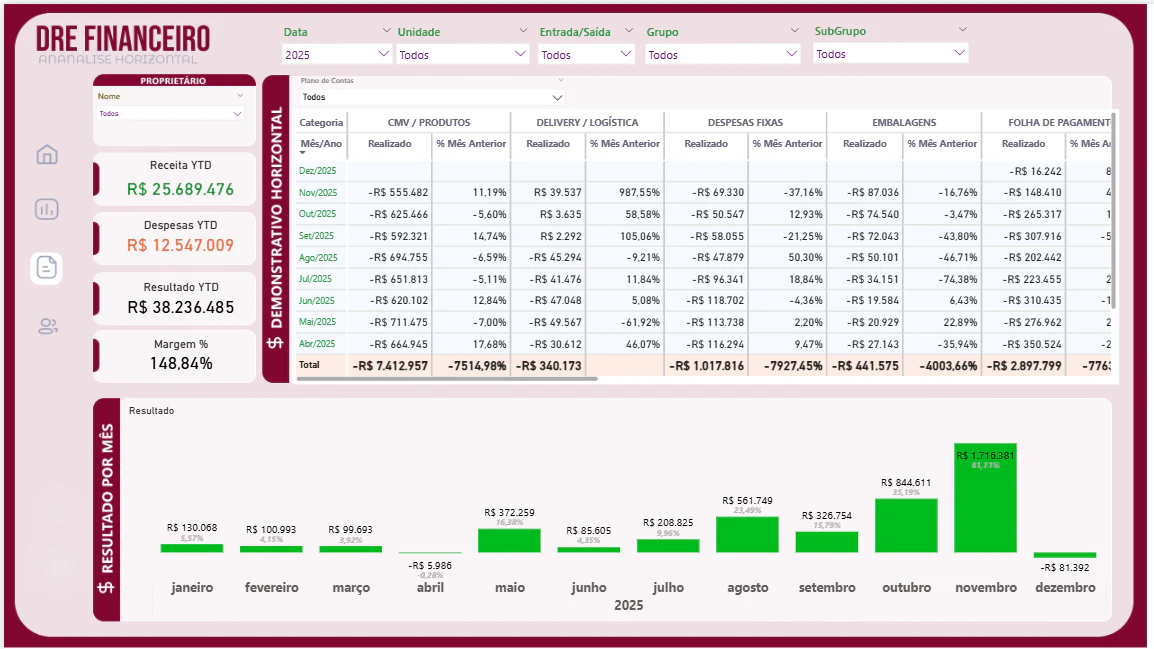Viewport: 1154px width, 649px height.
Task: Click the agosto bar in the Resultado chart
Action: tap(747, 534)
